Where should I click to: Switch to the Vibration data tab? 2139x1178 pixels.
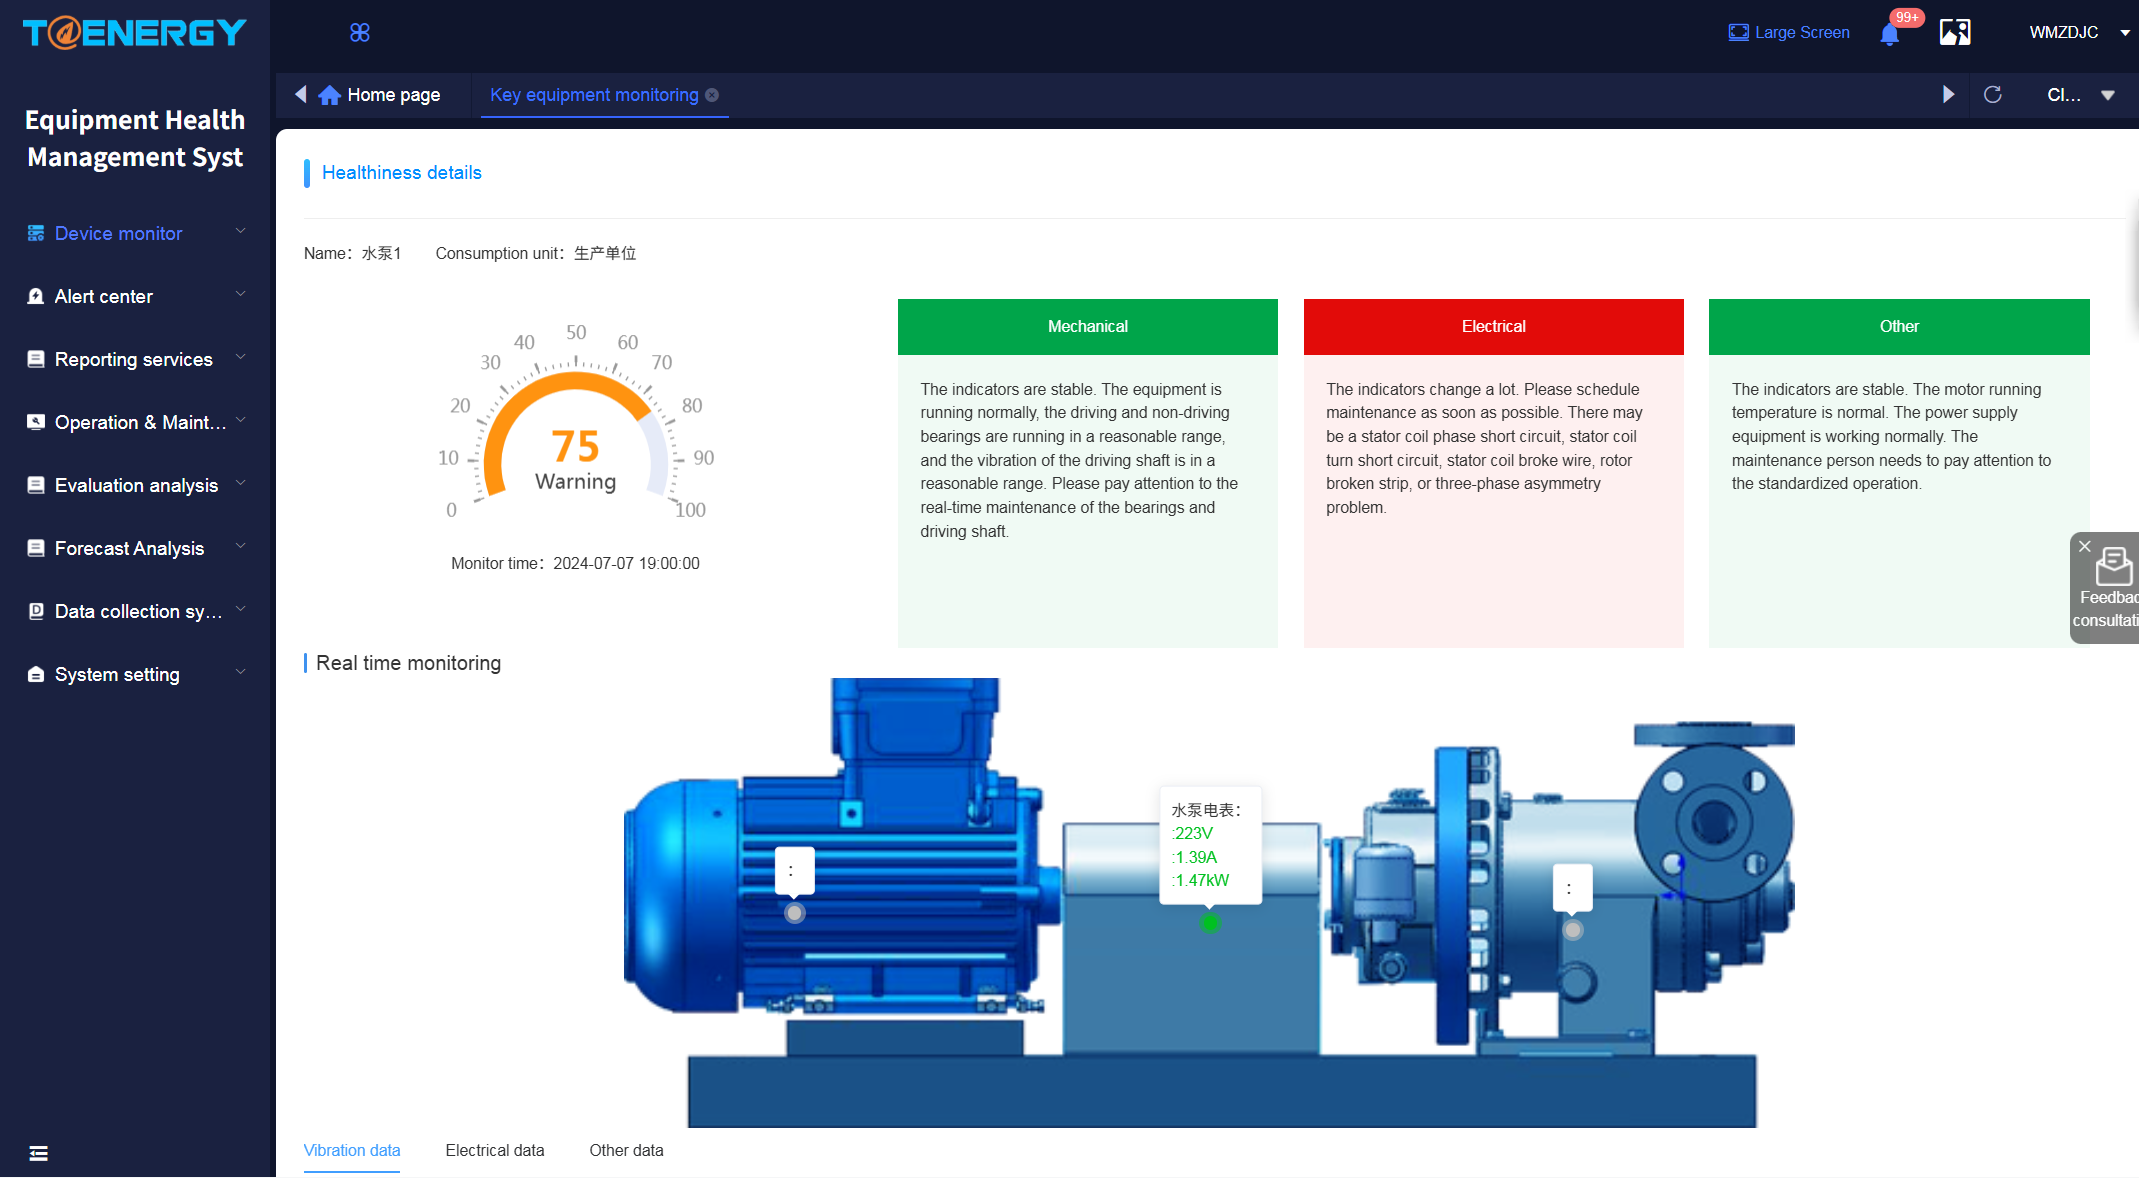click(x=352, y=1150)
